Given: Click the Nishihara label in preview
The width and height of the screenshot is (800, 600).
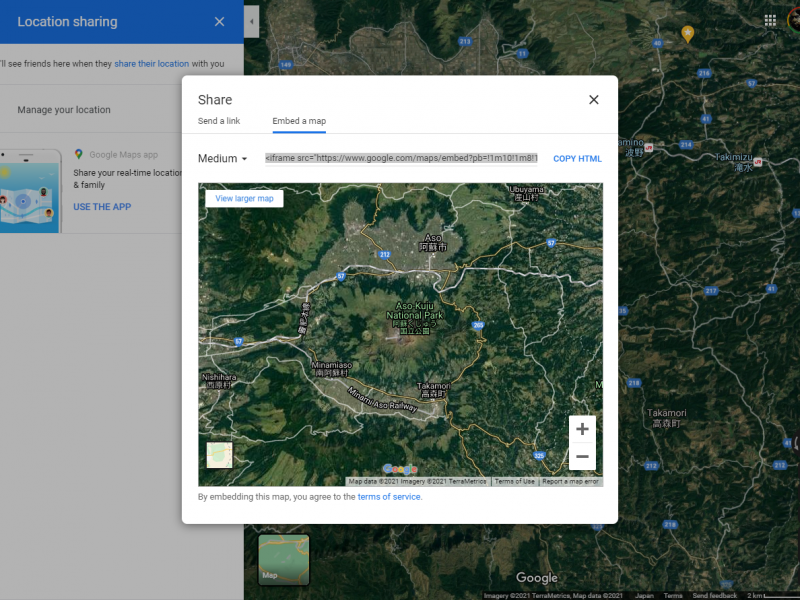Looking at the screenshot, I should coord(219,381).
